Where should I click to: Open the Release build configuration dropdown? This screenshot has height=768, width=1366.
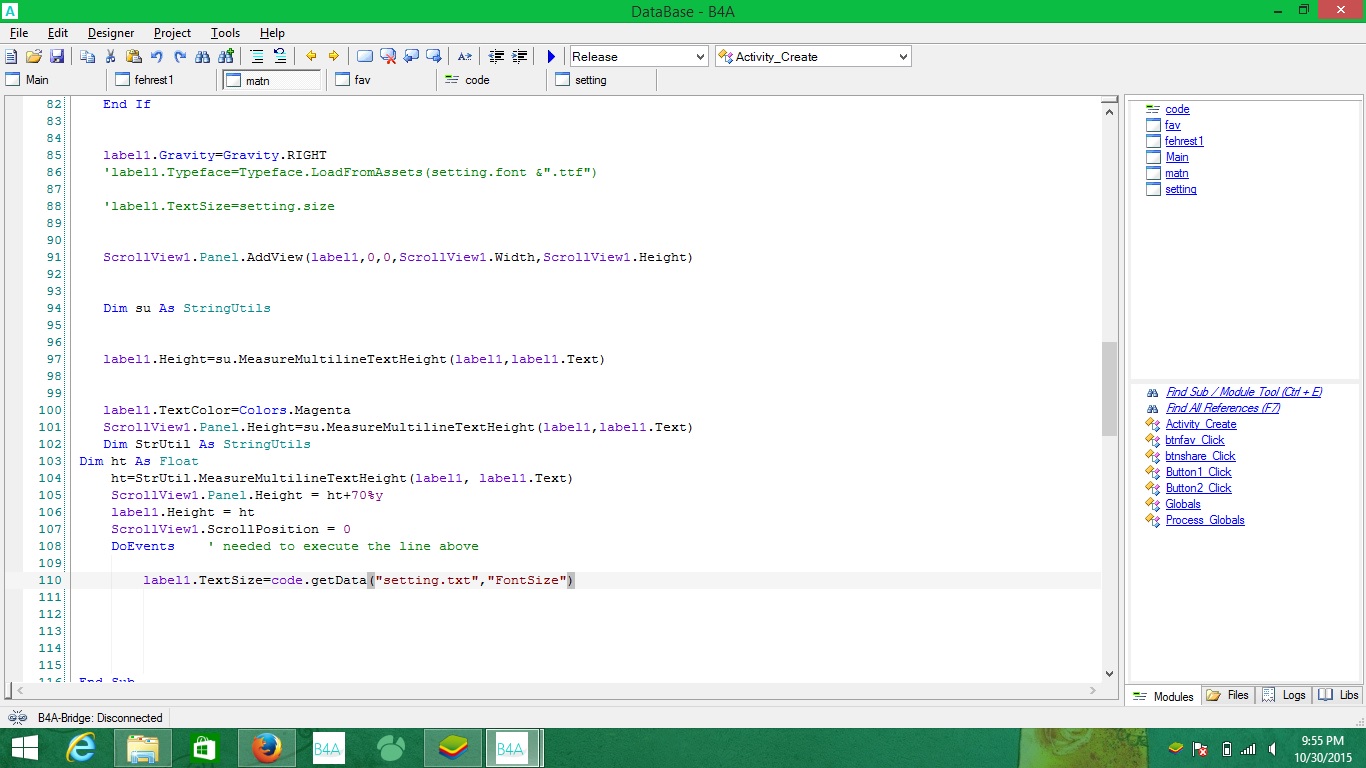(638, 57)
